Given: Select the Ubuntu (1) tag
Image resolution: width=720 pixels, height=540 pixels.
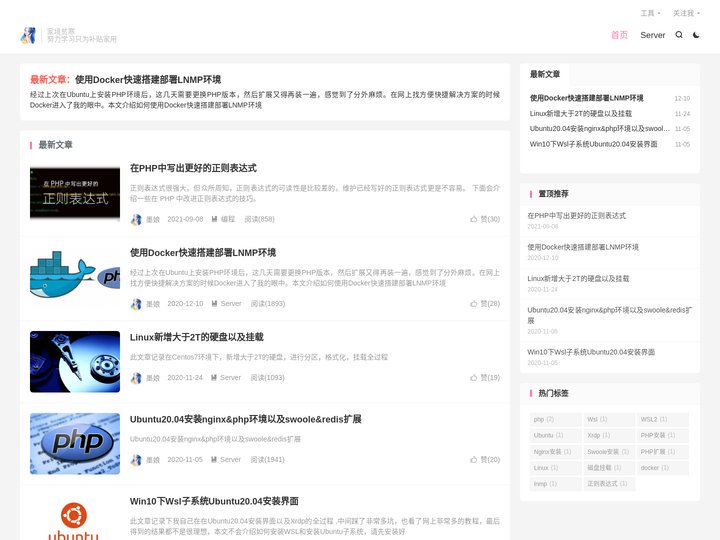Looking at the screenshot, I should (555, 435).
